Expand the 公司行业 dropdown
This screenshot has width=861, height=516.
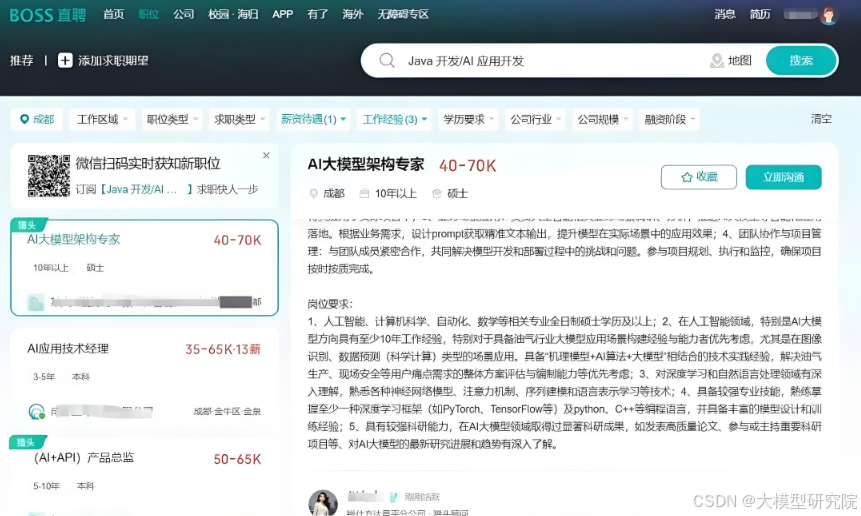[535, 119]
